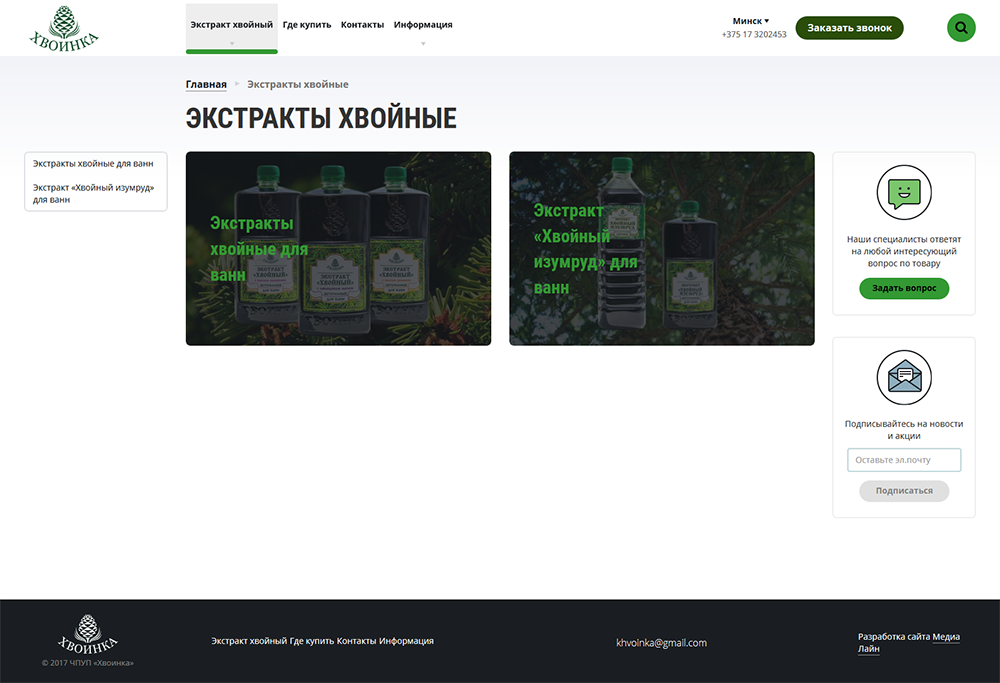Screen dimensions: 1000x683
Task: Click the green chat smiley icon
Action: pyautogui.click(x=904, y=193)
